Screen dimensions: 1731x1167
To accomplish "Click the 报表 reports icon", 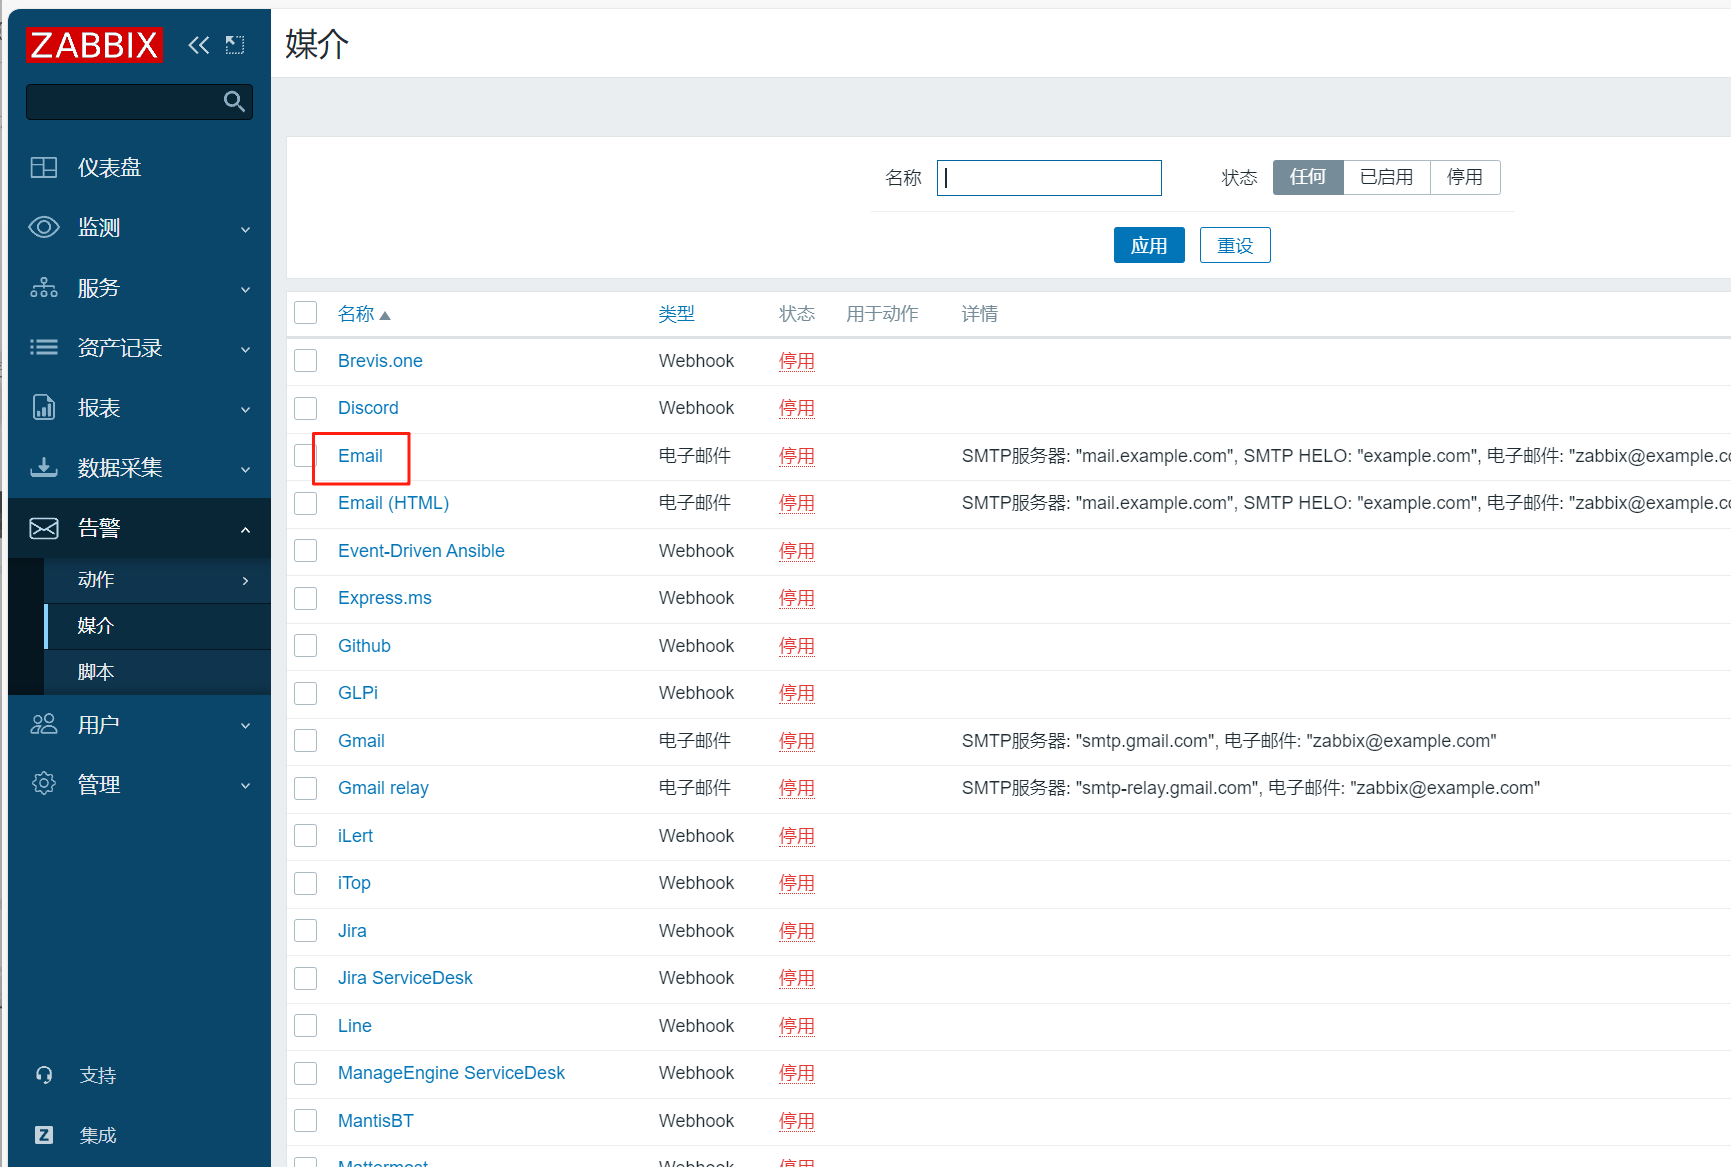I will pyautogui.click(x=43, y=407).
